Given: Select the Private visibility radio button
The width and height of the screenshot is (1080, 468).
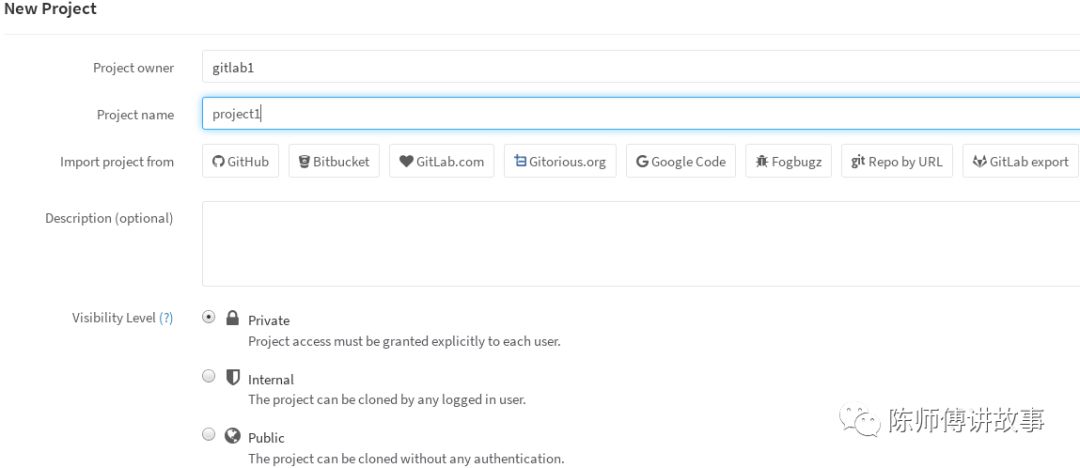Looking at the screenshot, I should [x=208, y=317].
